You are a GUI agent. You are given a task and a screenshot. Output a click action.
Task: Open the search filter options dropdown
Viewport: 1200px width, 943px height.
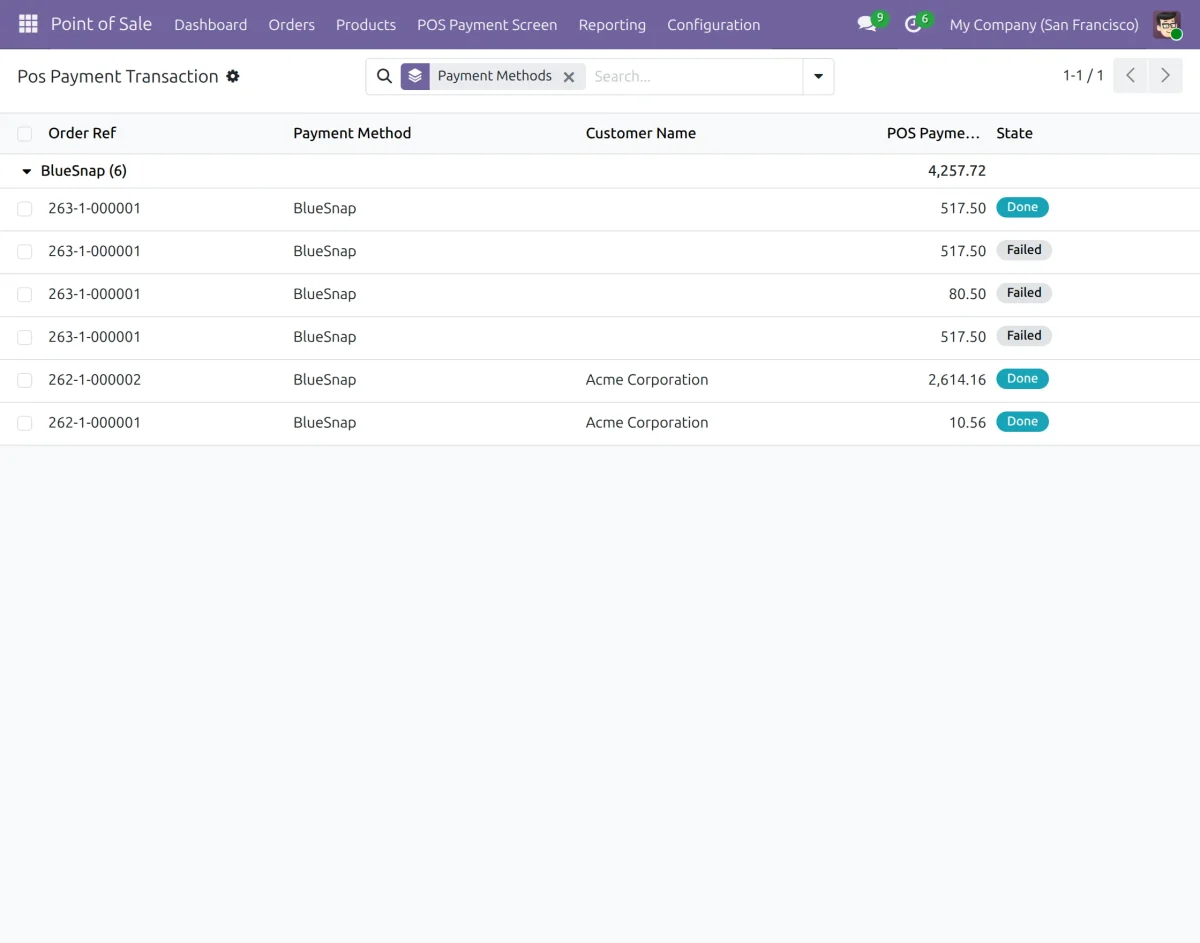818,77
